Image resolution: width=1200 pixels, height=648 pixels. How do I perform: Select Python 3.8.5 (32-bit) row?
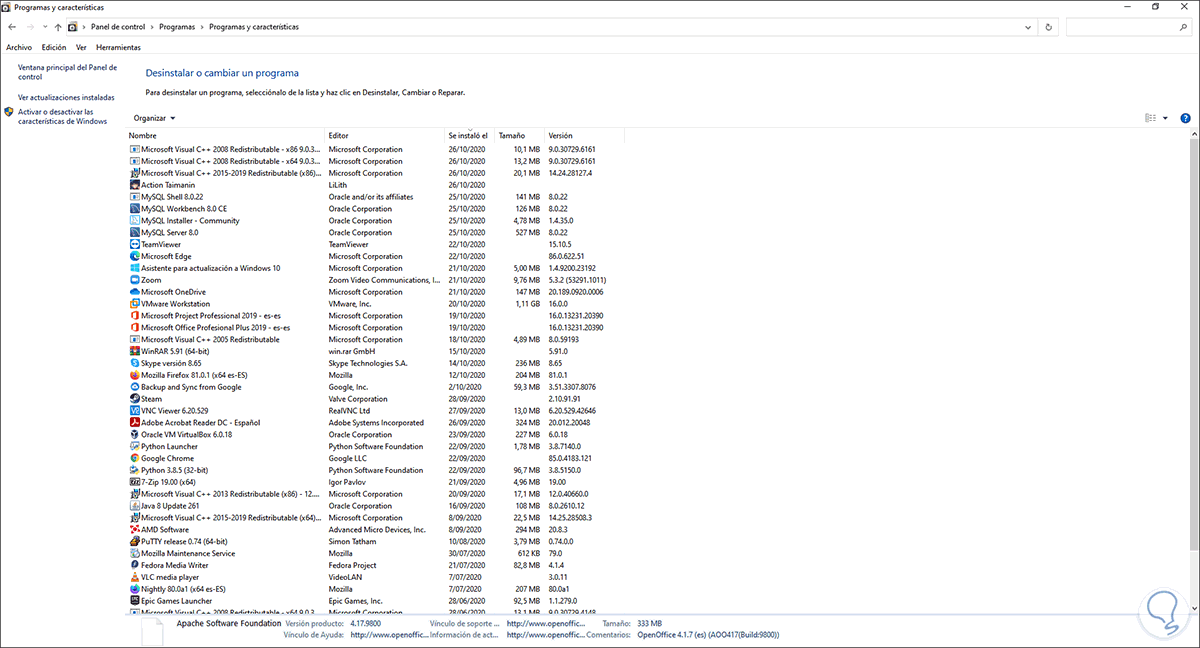click(x=376, y=470)
